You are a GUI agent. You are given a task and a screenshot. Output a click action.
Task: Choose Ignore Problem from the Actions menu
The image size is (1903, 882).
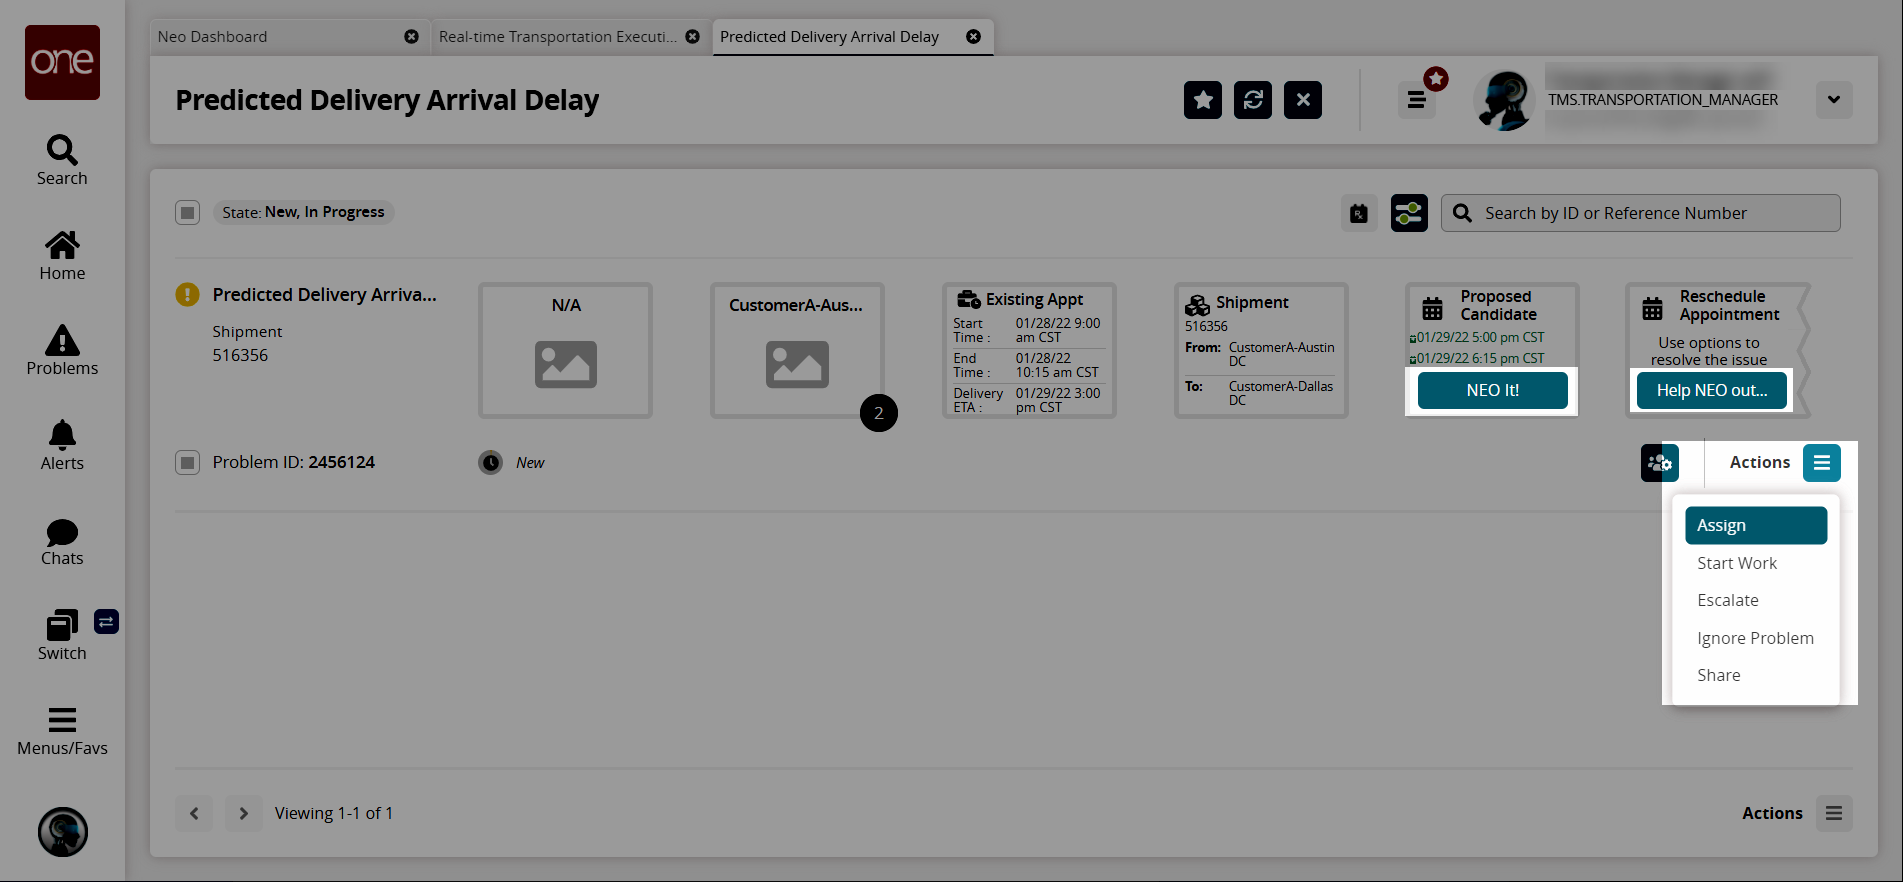point(1756,638)
